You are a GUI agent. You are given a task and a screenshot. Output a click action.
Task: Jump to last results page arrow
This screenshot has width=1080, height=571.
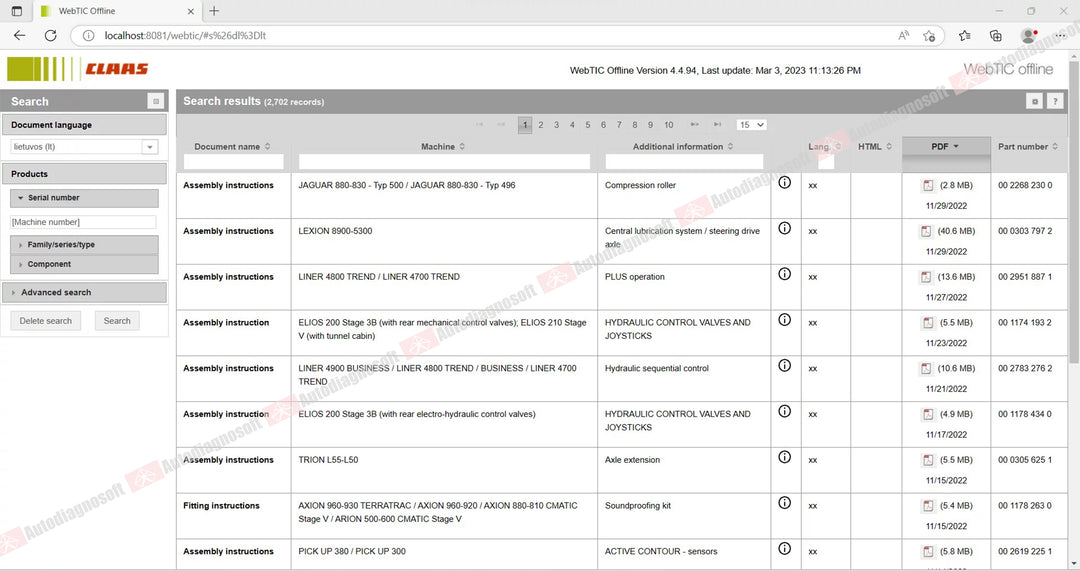pos(718,125)
